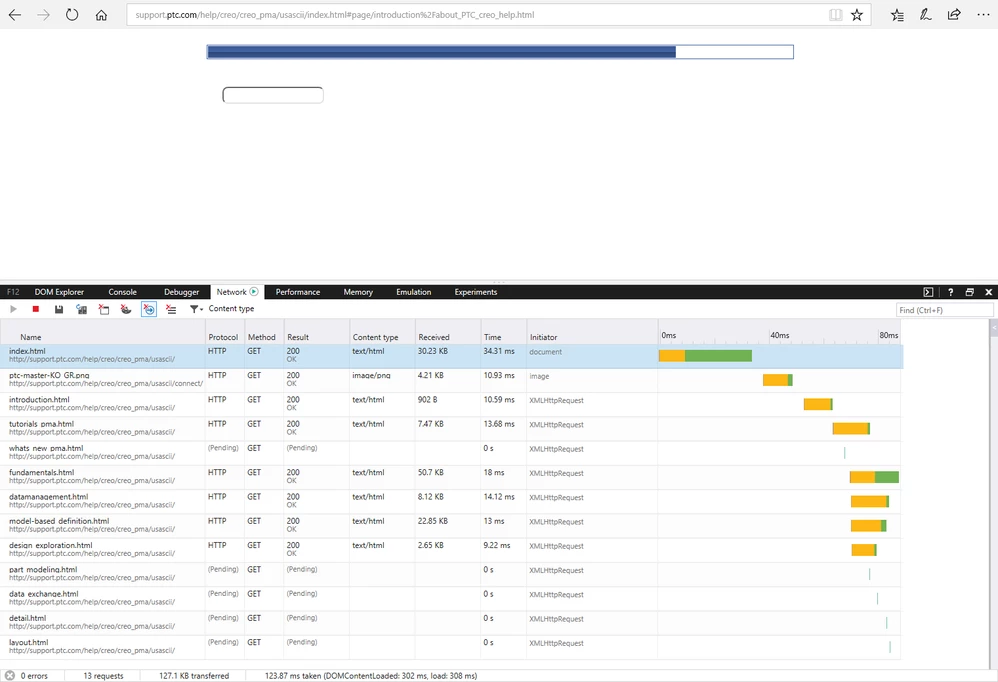The width and height of the screenshot is (998, 682).
Task: Stop network capture red square
Action: (36, 309)
